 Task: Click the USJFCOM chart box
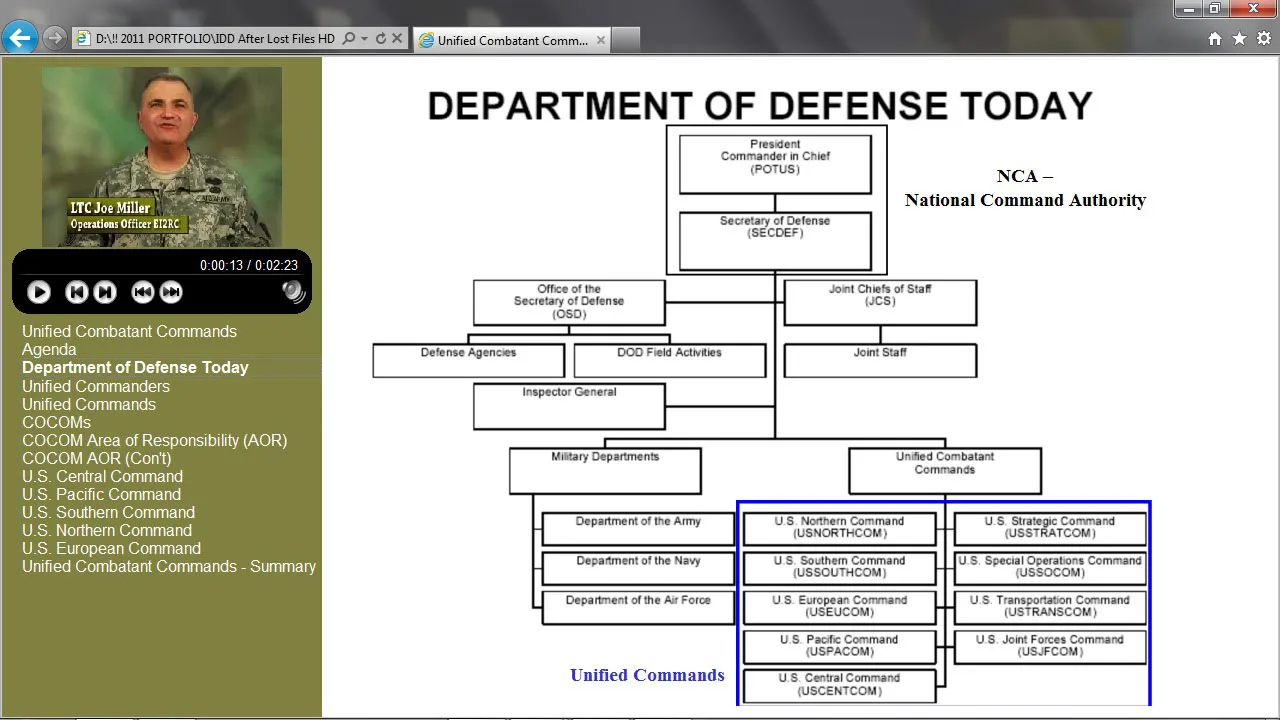click(1050, 647)
